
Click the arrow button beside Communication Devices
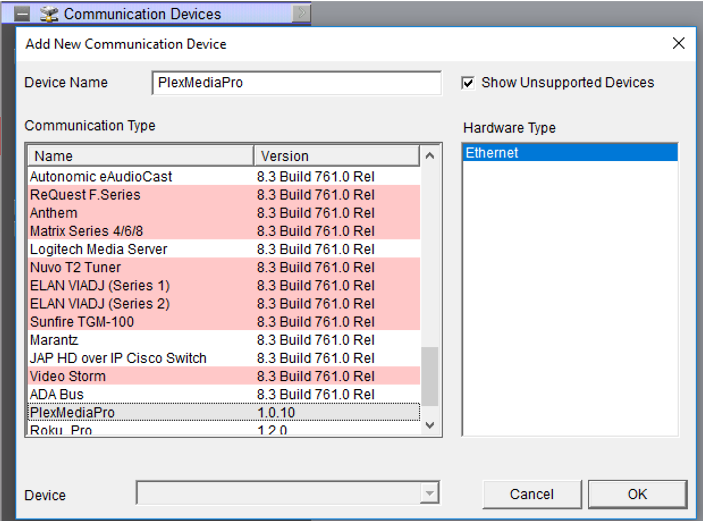301,13
